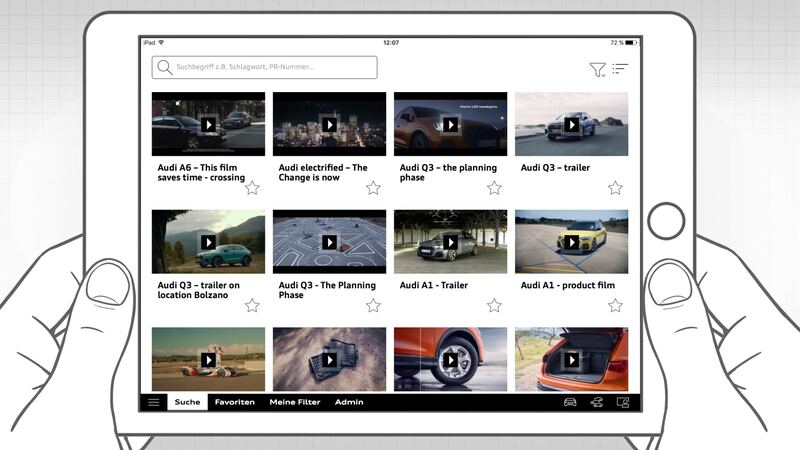Play the Audi A1 - product film

coord(571,242)
